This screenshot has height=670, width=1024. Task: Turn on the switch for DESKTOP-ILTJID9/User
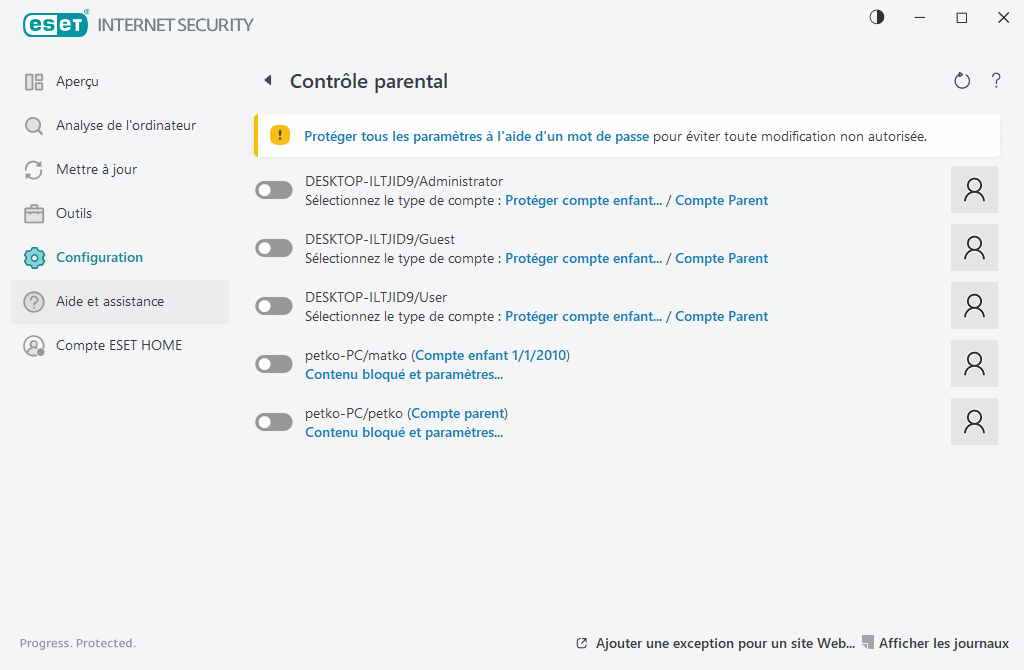[x=274, y=306]
